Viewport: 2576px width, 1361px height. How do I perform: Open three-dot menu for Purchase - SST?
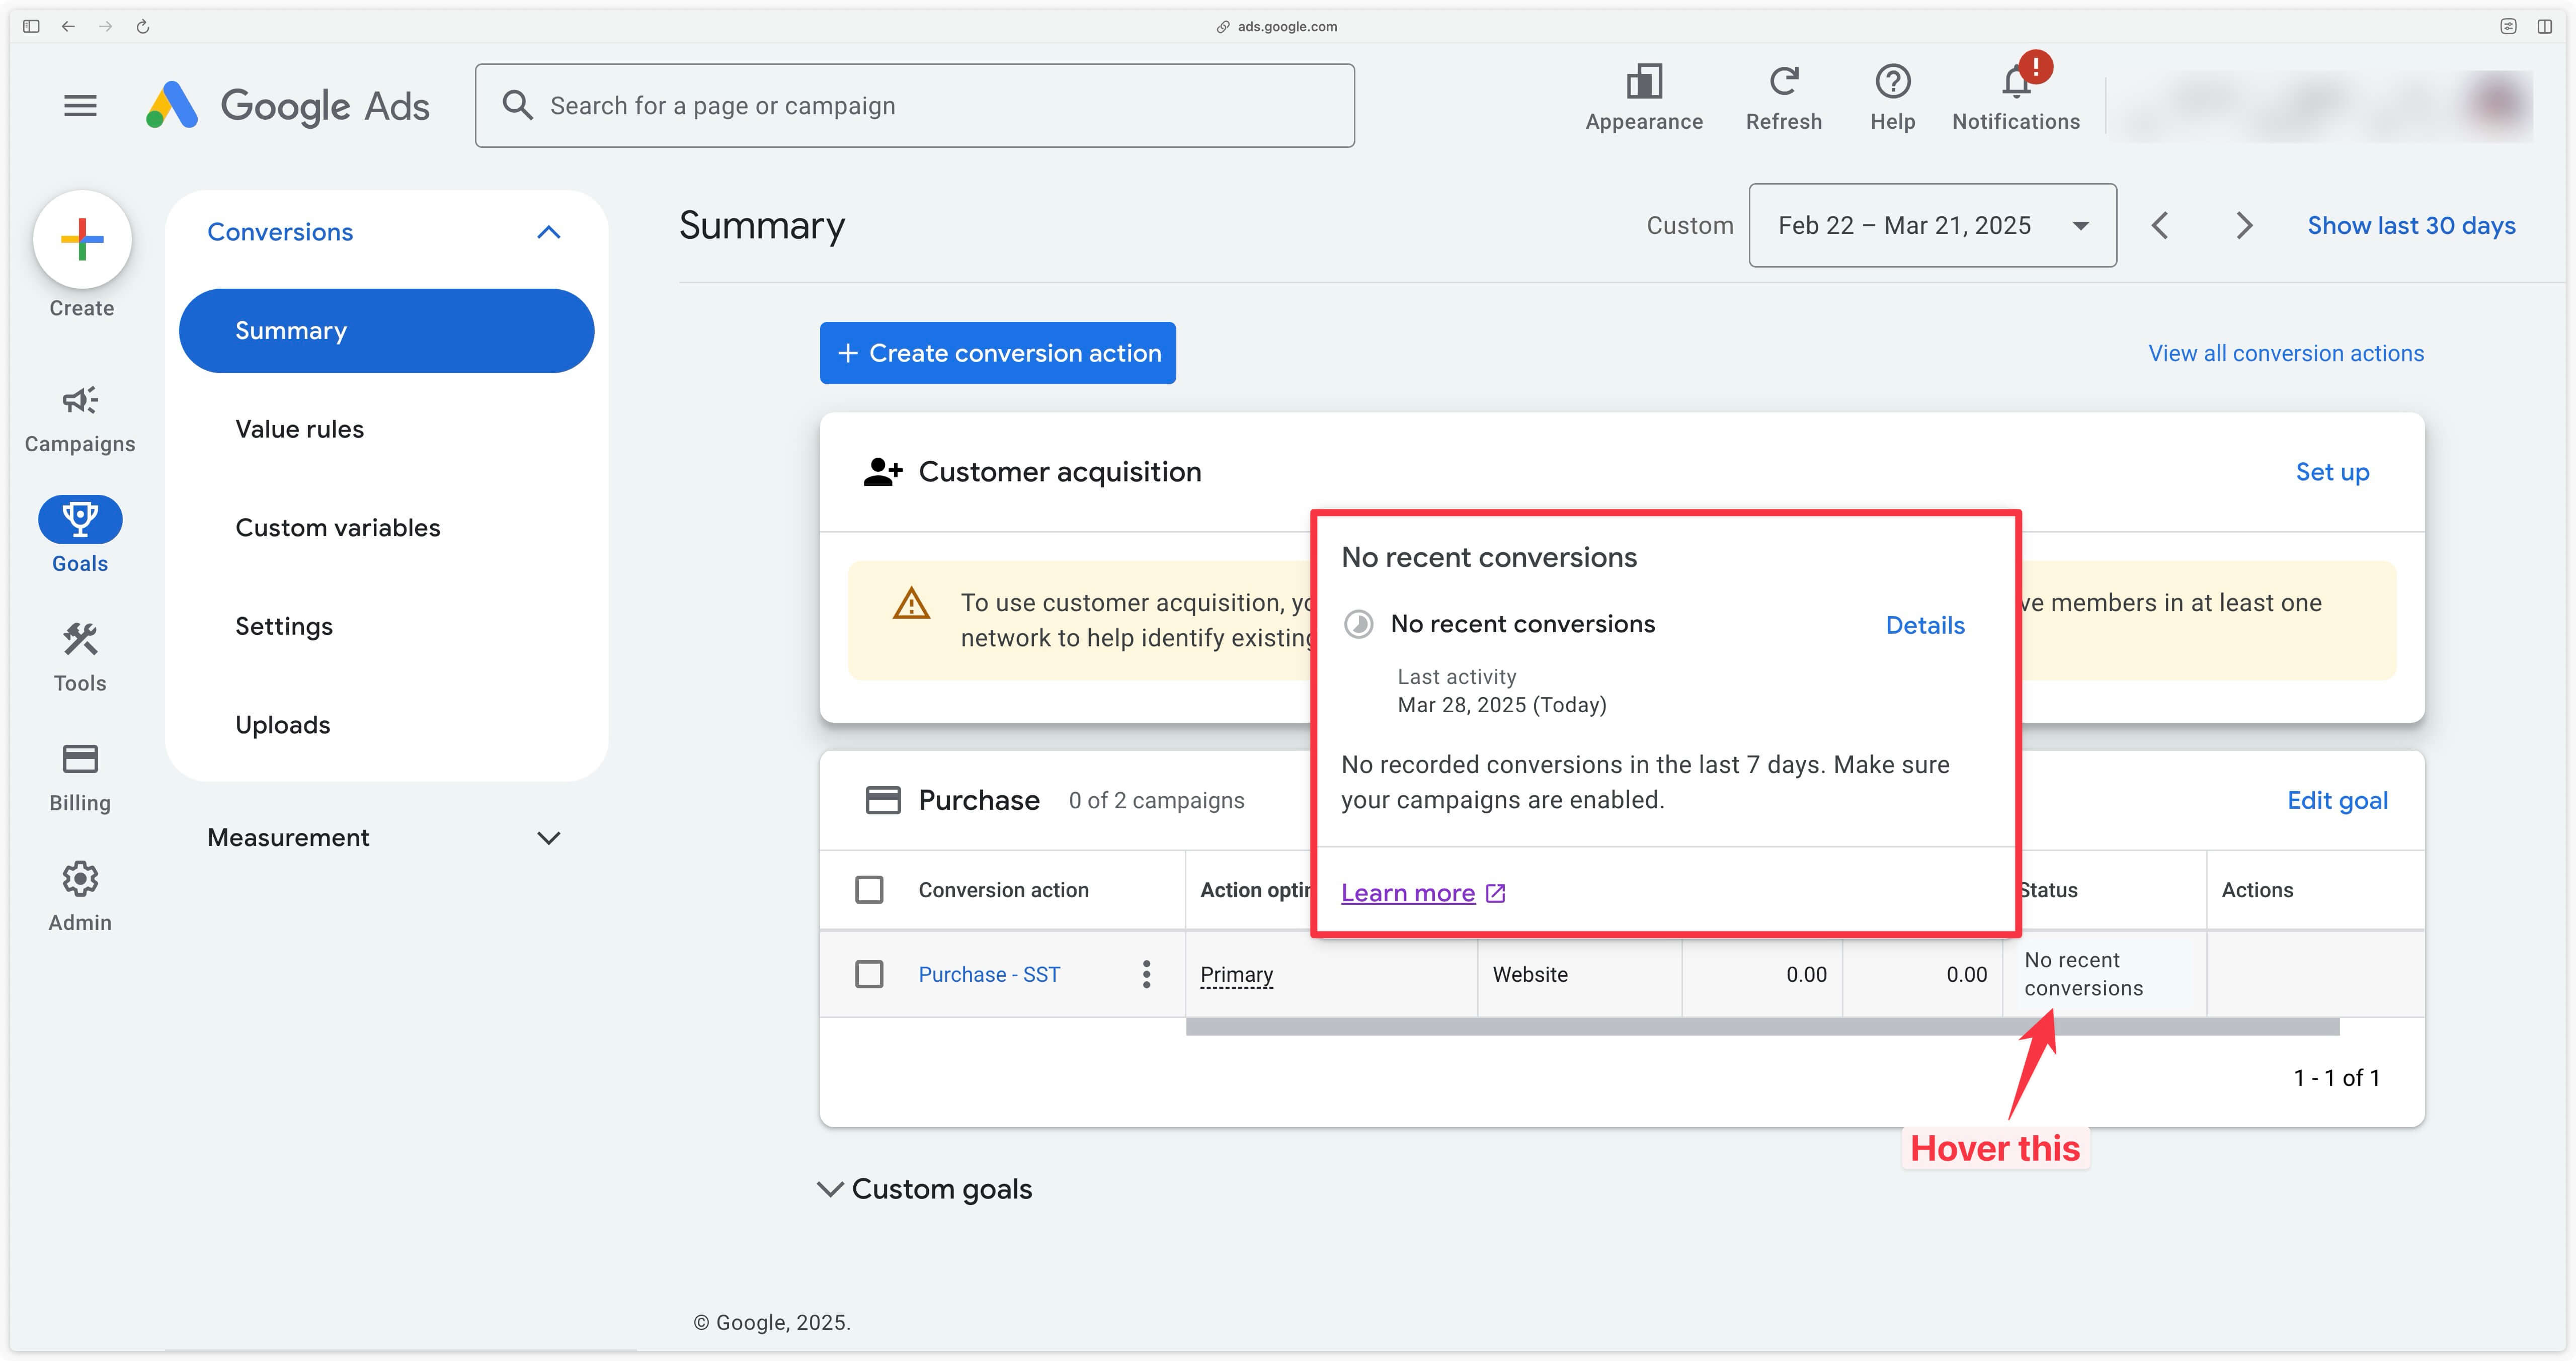tap(1146, 974)
